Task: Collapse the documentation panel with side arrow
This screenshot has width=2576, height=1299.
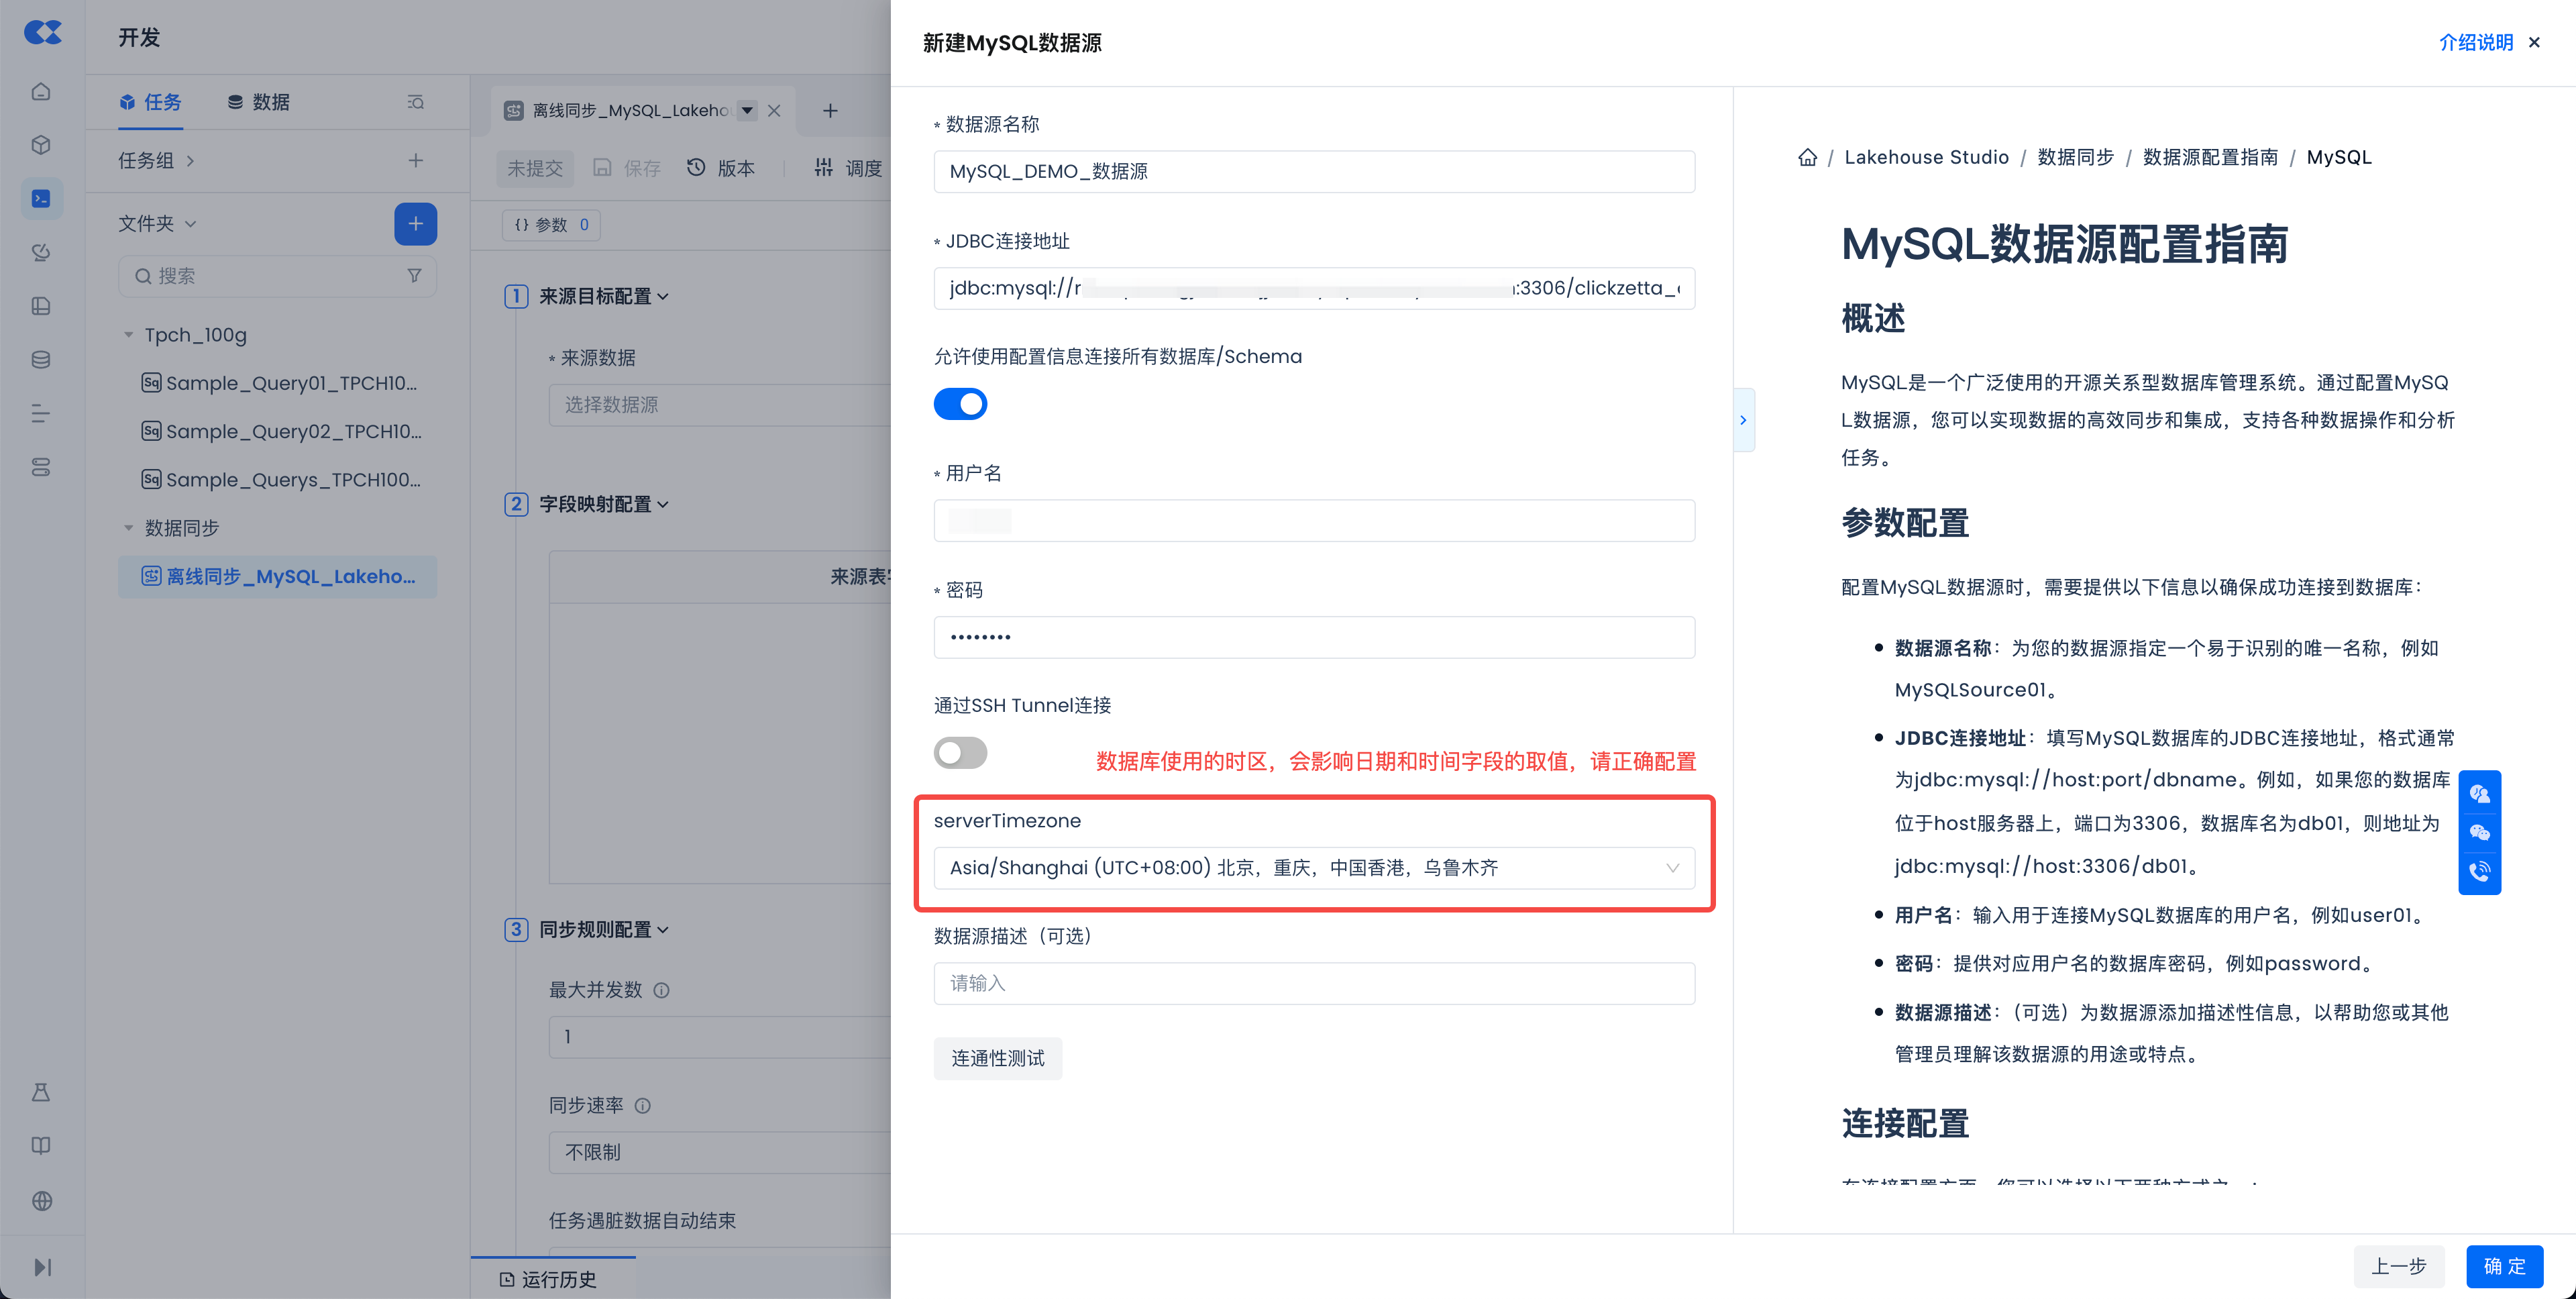Action: [x=1743, y=420]
